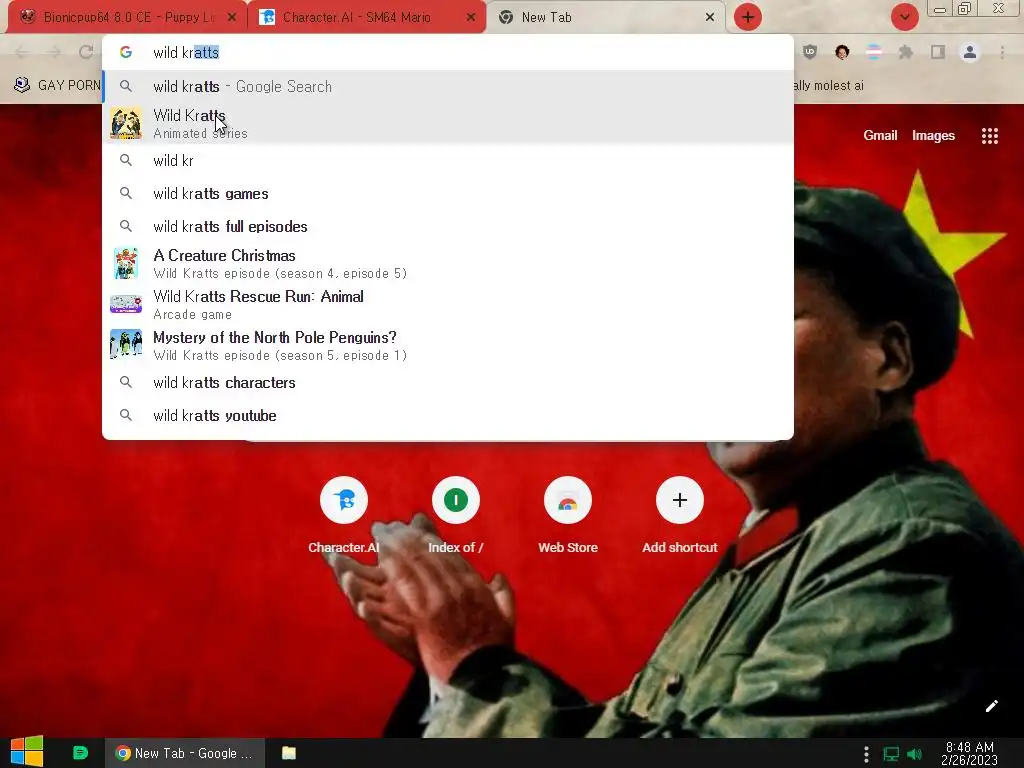
Task: Click the bookmark ending 'ally molest ai'
Action: pyautogui.click(x=829, y=86)
